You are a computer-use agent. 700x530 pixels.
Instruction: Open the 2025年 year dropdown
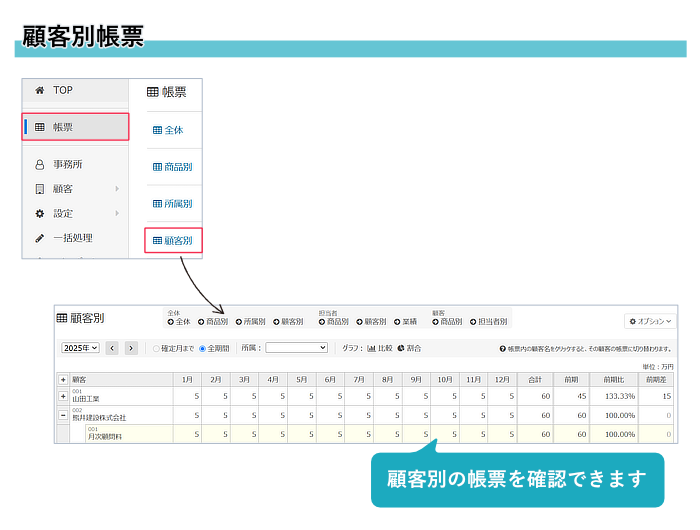[x=80, y=348]
